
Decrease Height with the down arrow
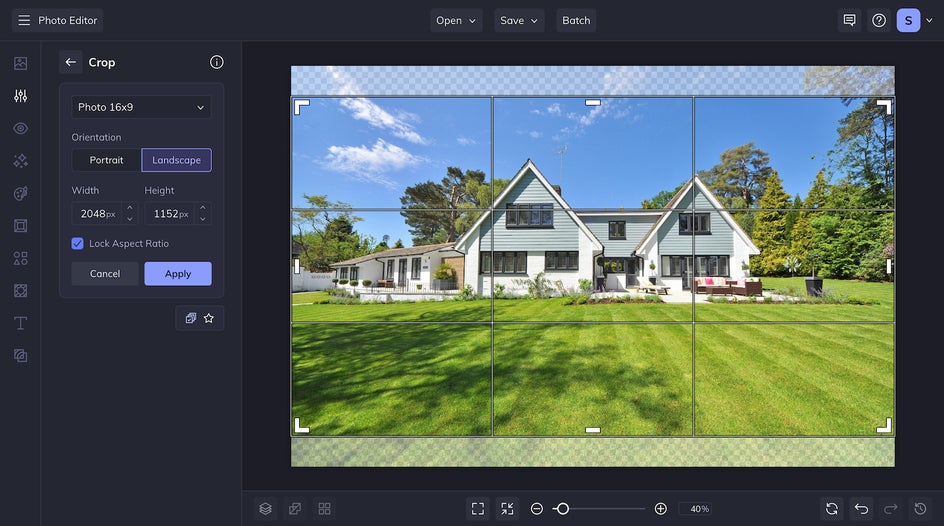pos(203,219)
